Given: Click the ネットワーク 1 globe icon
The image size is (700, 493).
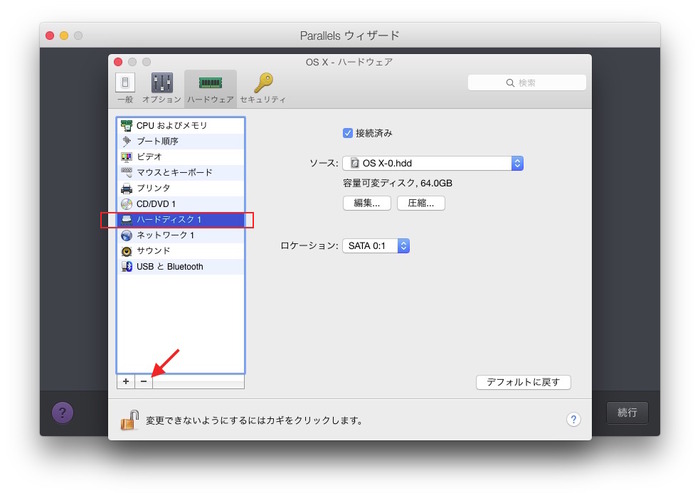Looking at the screenshot, I should (x=127, y=235).
